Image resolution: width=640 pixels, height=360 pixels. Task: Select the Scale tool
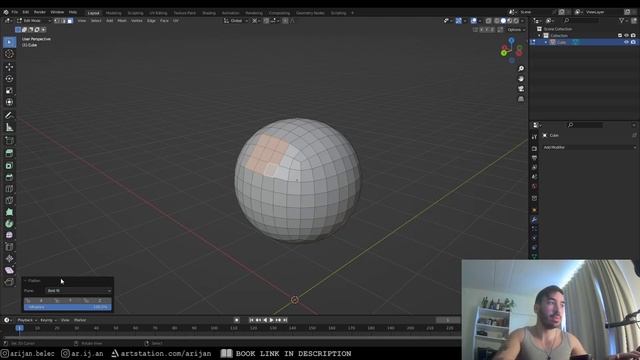9,90
